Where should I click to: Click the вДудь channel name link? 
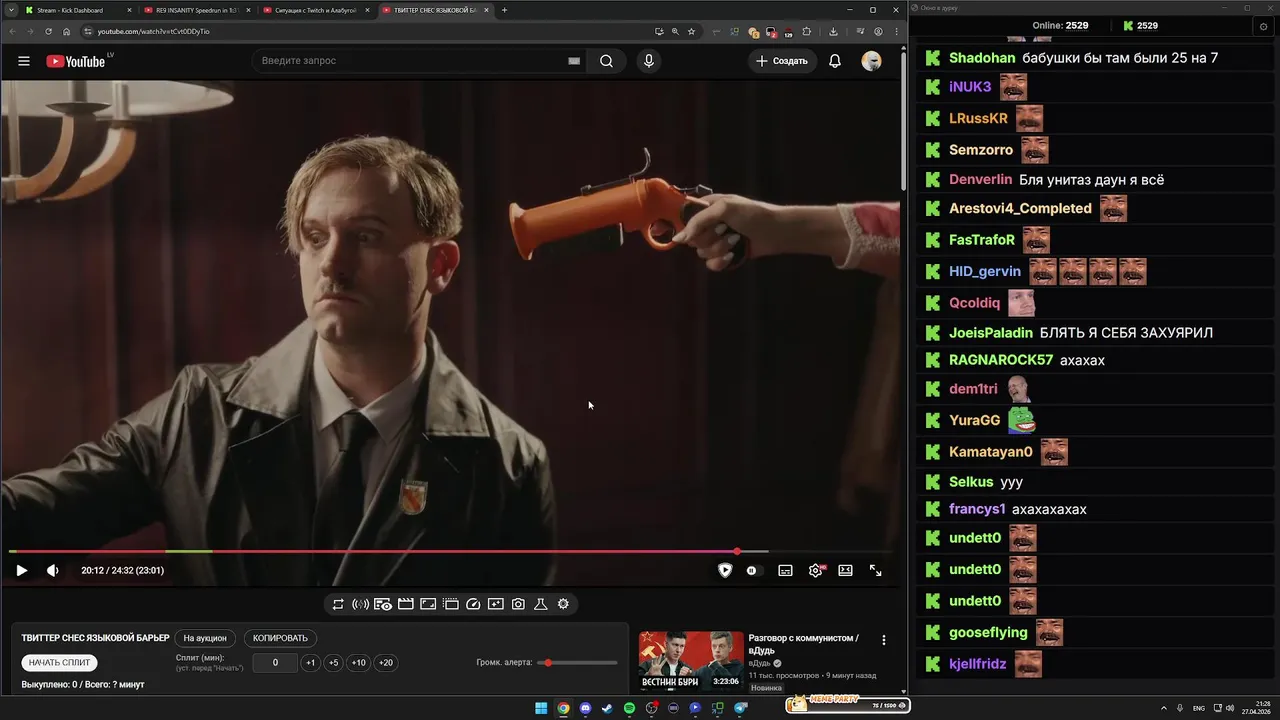tap(760, 663)
